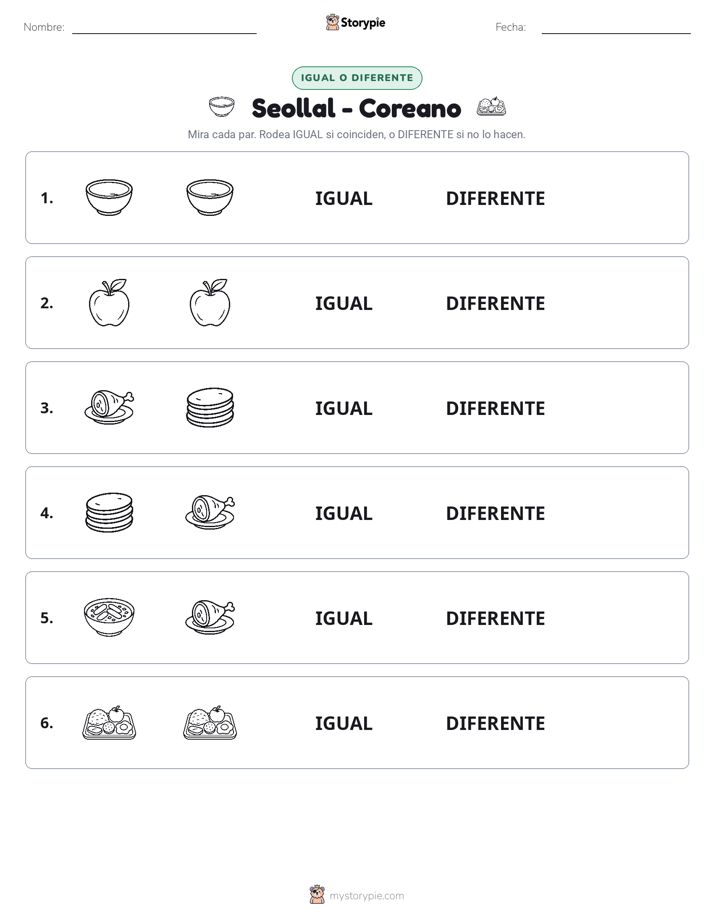Screen dimensions: 714x924
Task: Select the soup bowl icon in row 5
Action: [x=109, y=617]
